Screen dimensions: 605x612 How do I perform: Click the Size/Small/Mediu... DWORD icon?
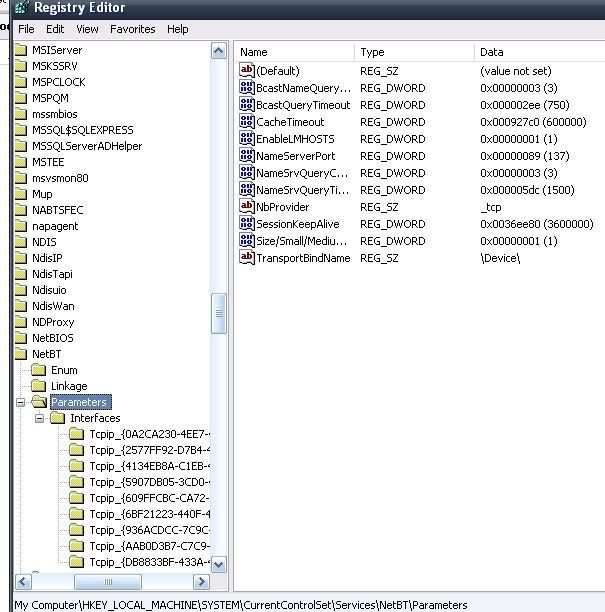coord(247,241)
